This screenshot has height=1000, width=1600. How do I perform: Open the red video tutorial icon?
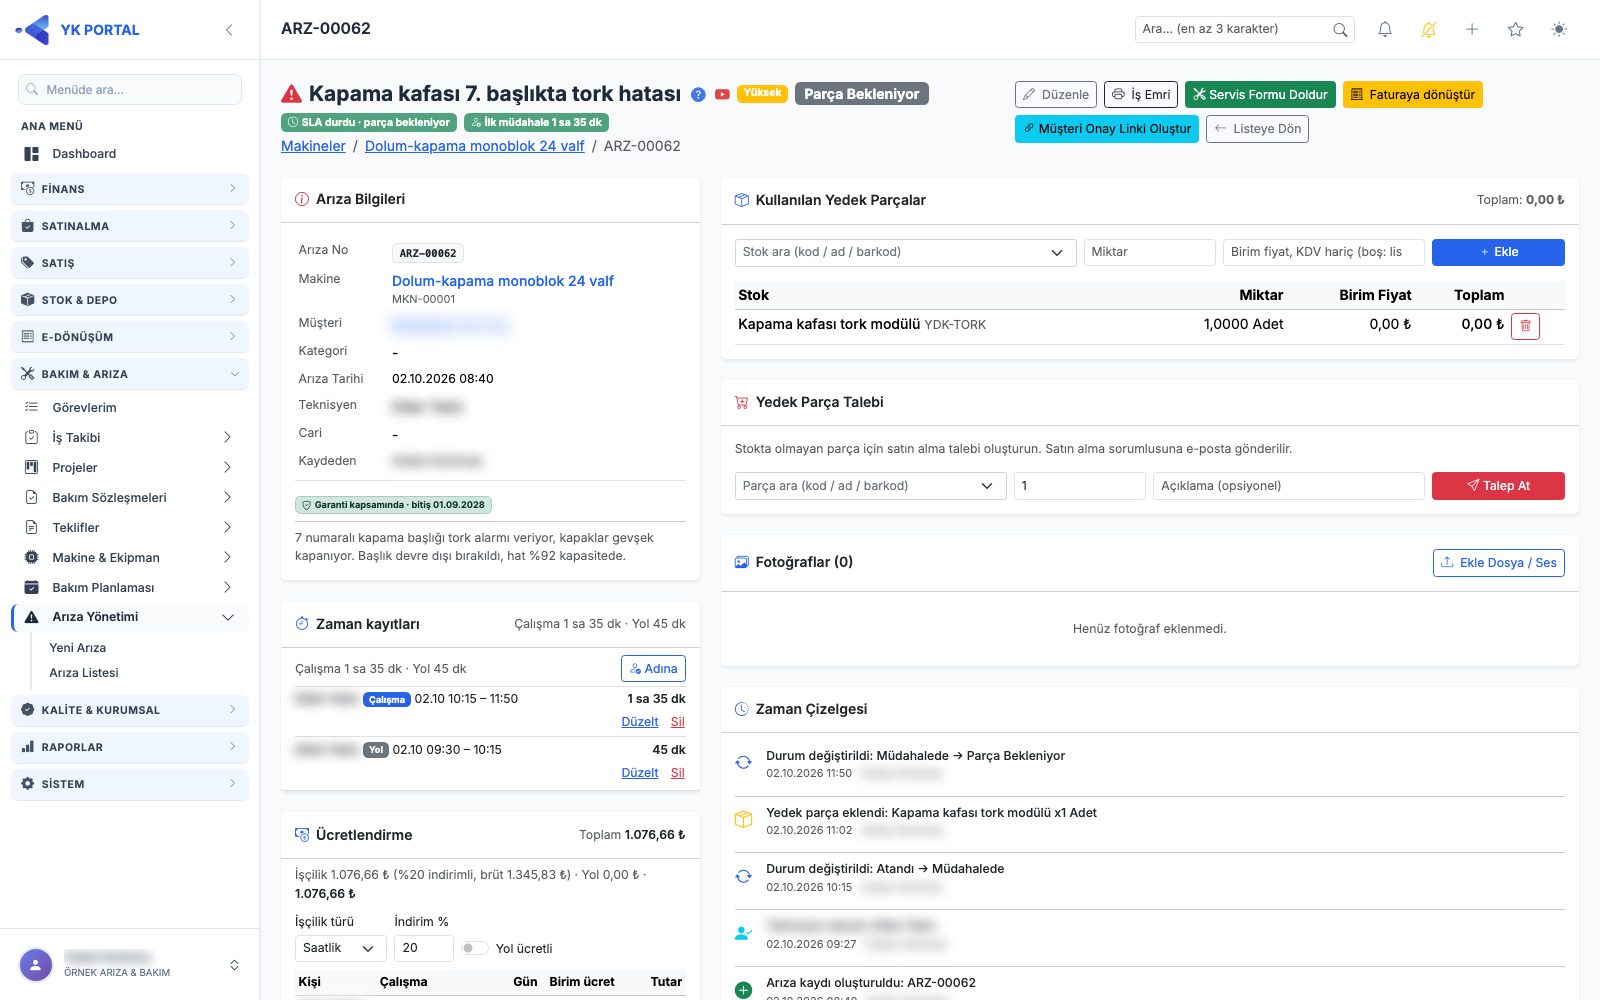(722, 95)
